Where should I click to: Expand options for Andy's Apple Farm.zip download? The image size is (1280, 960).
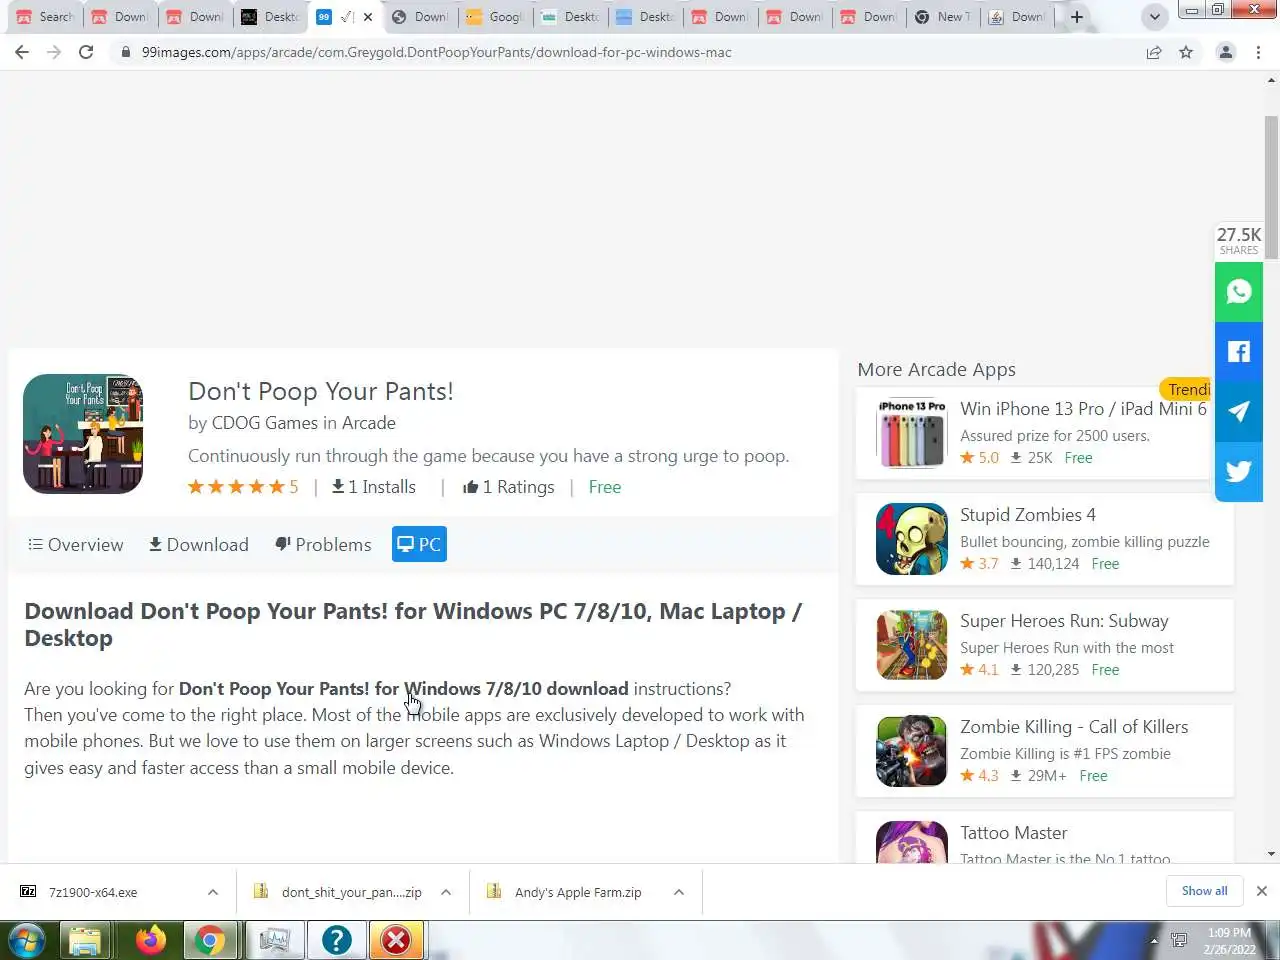[679, 892]
